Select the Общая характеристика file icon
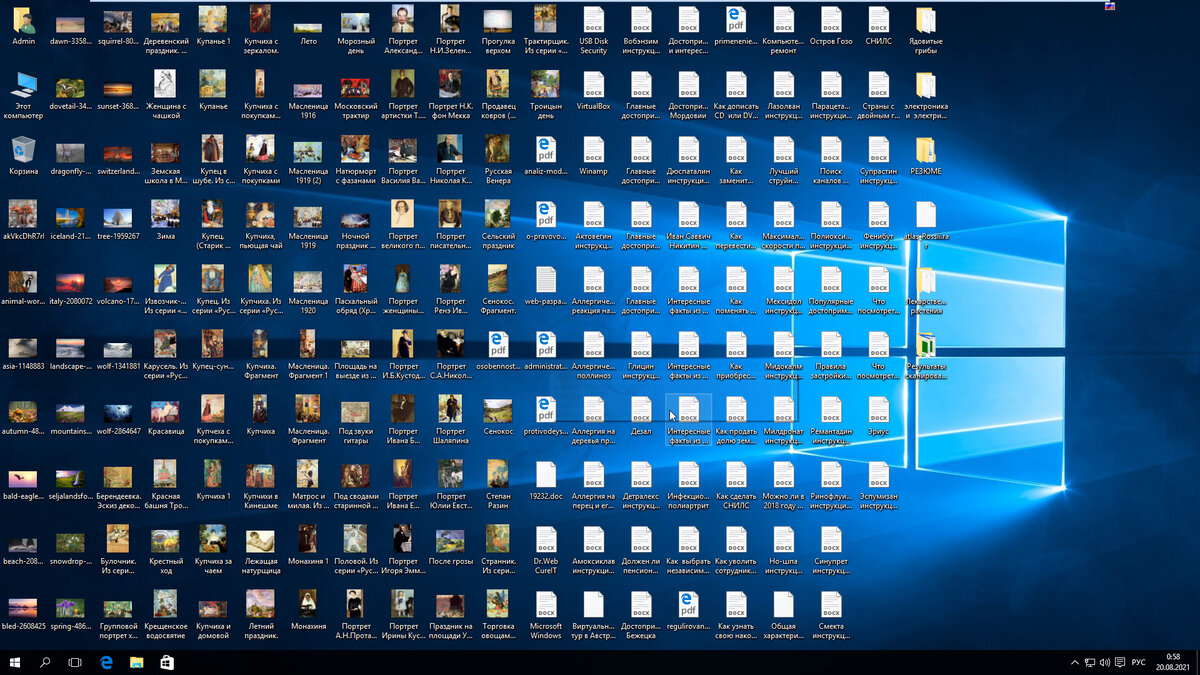Viewport: 1200px width, 675px height. coord(783,605)
